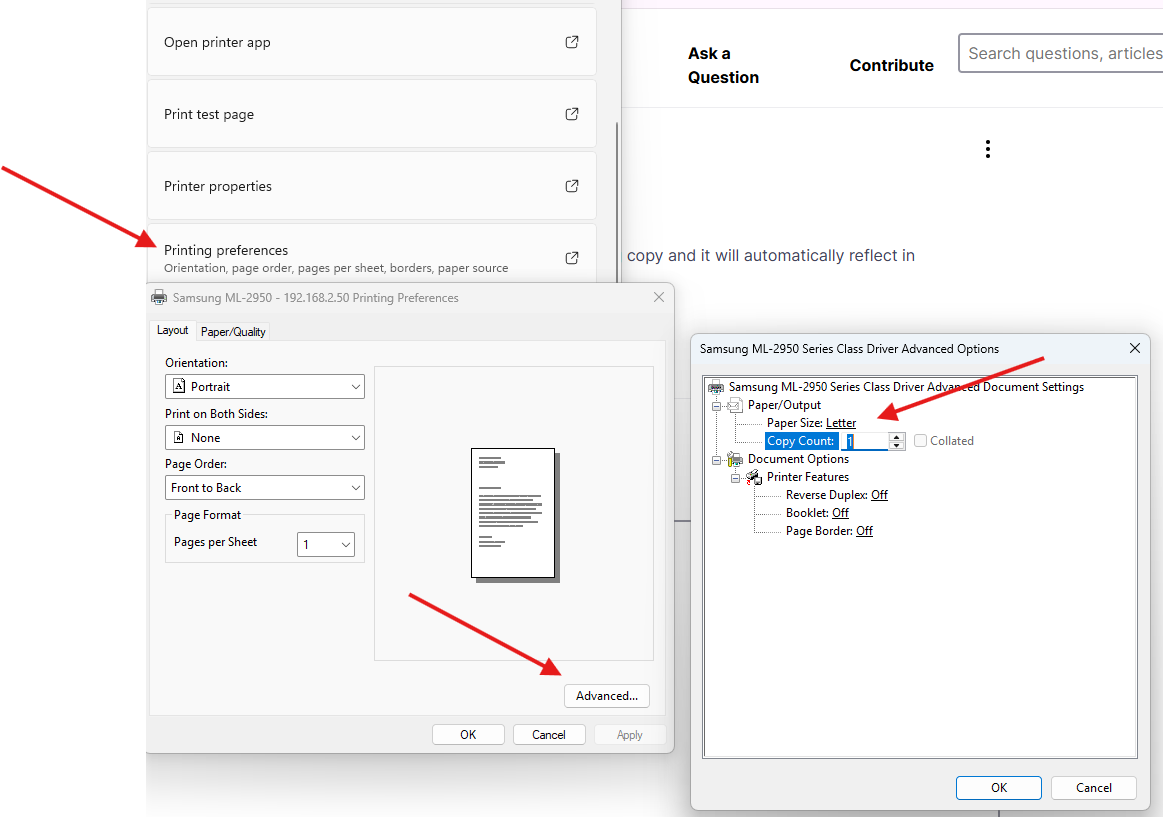The image size is (1163, 817).
Task: Click Cancel in Printing Preferences dialog
Action: [x=549, y=735]
